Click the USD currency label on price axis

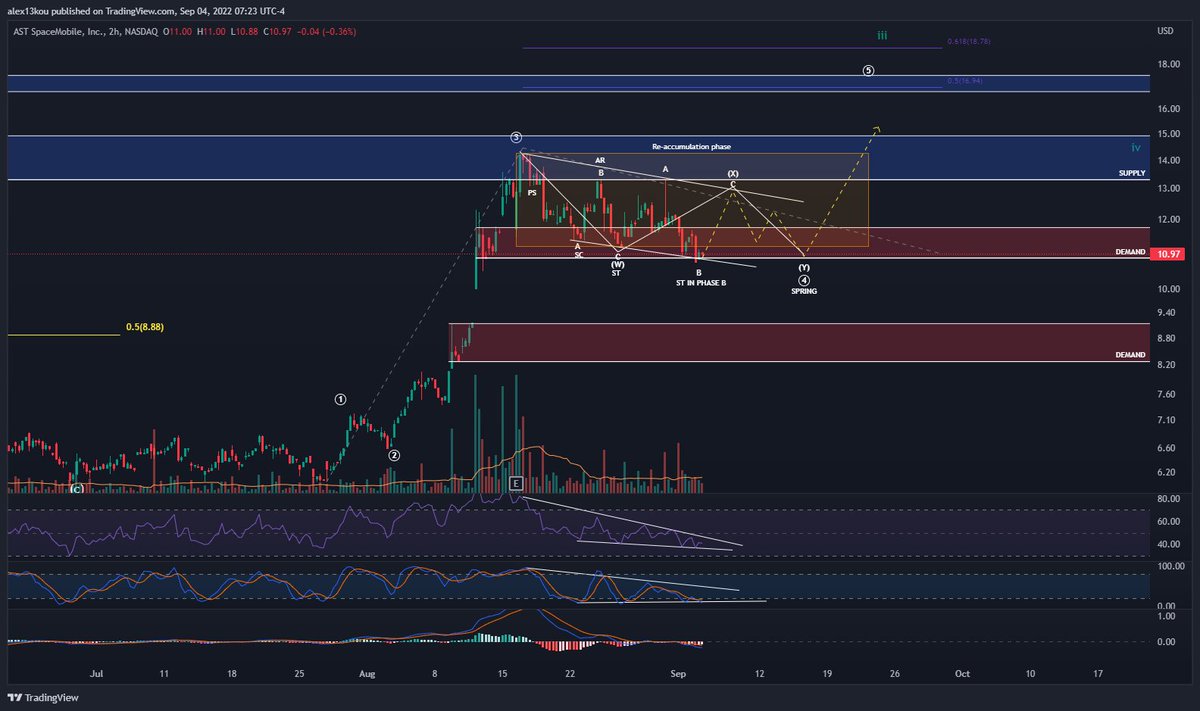point(1165,32)
